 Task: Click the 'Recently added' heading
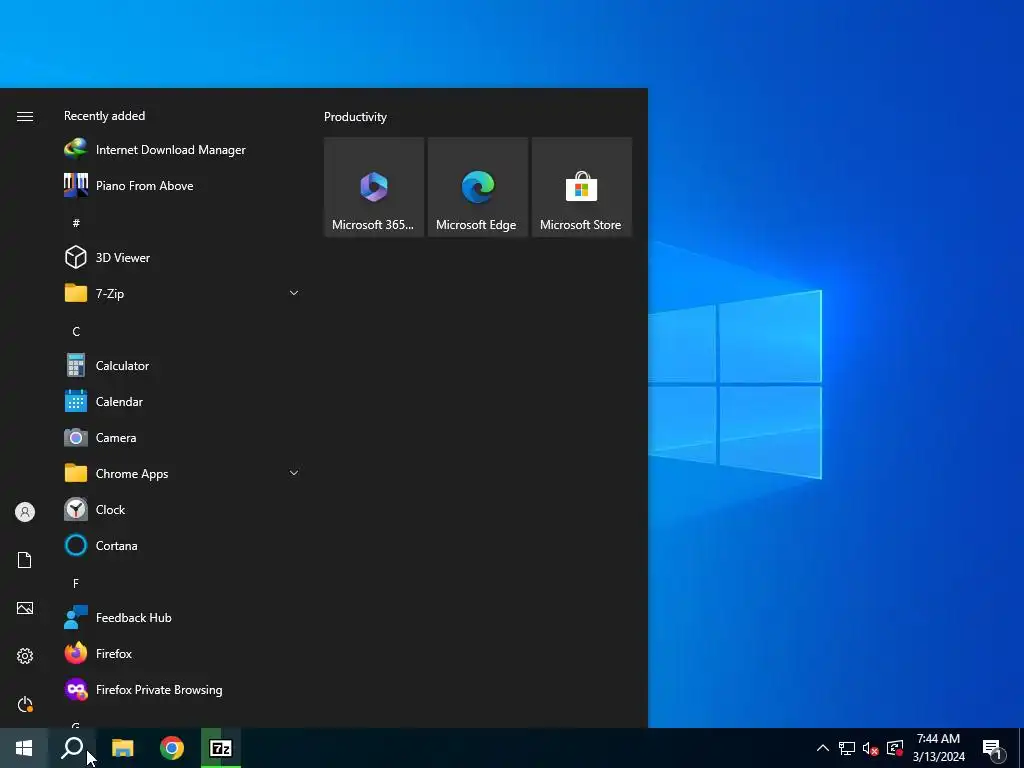(104, 116)
